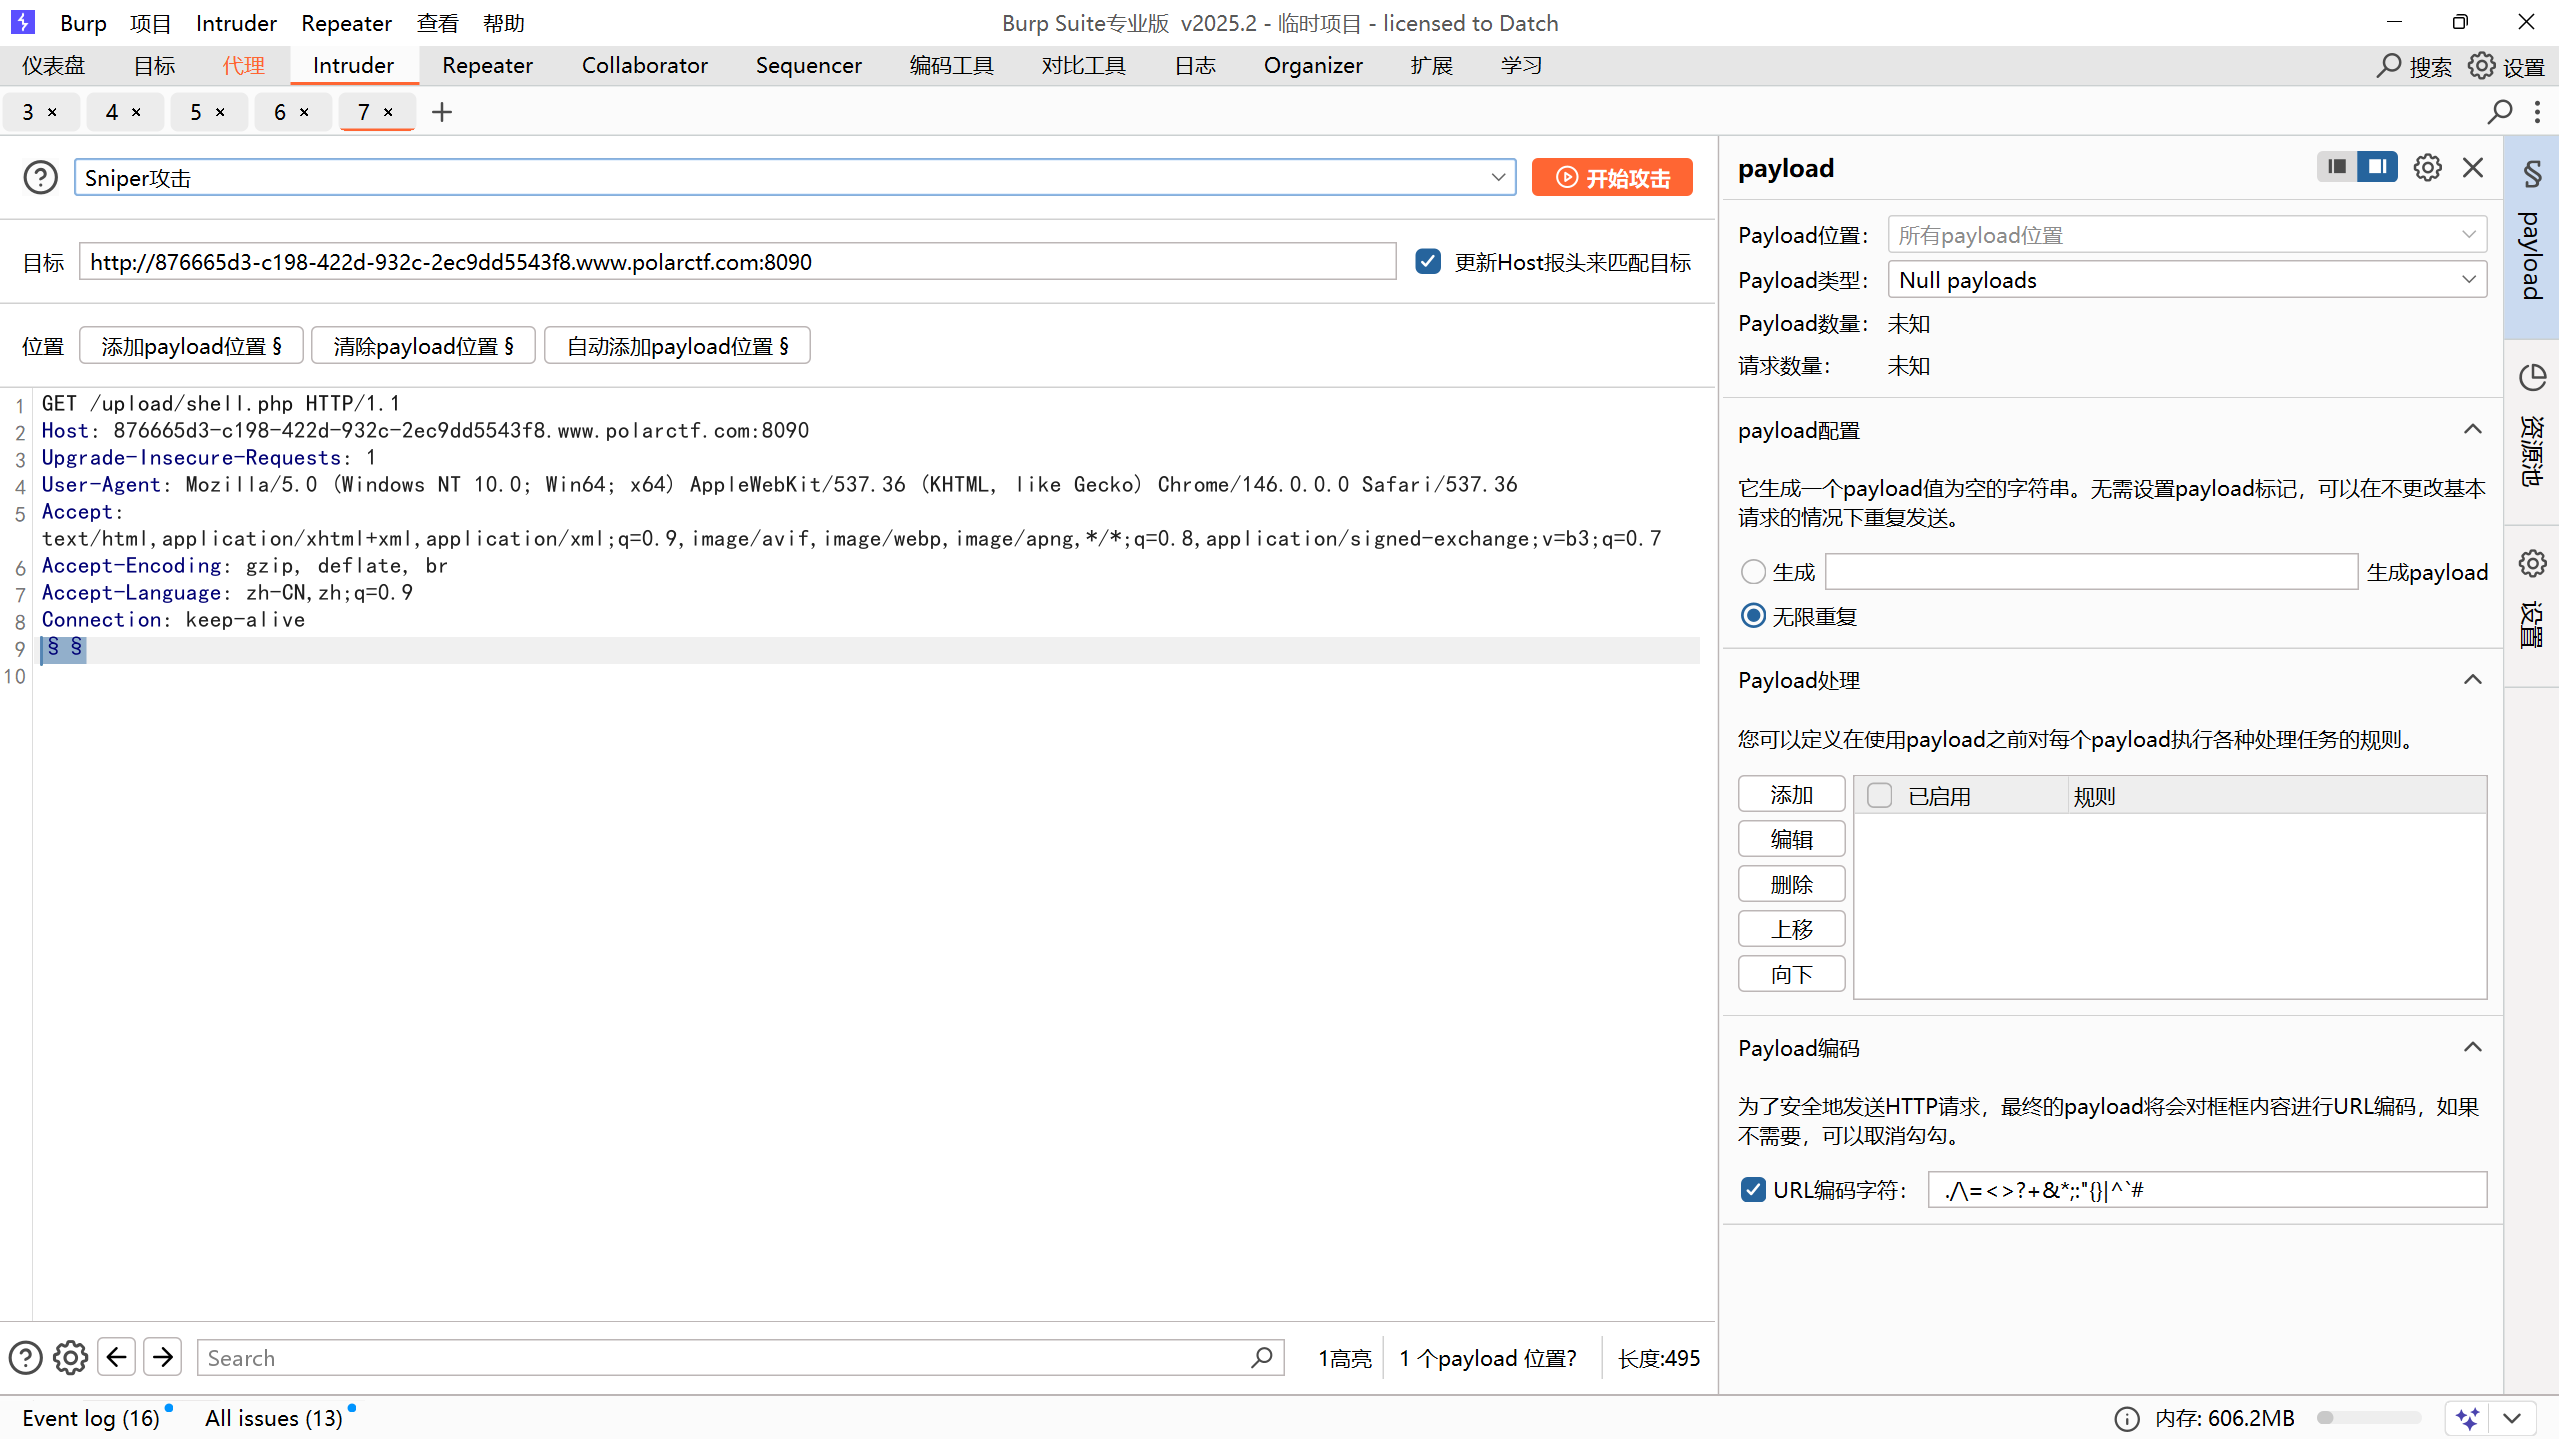Click the back arrow below the editor
Image resolution: width=2559 pixels, height=1439 pixels.
116,1357
